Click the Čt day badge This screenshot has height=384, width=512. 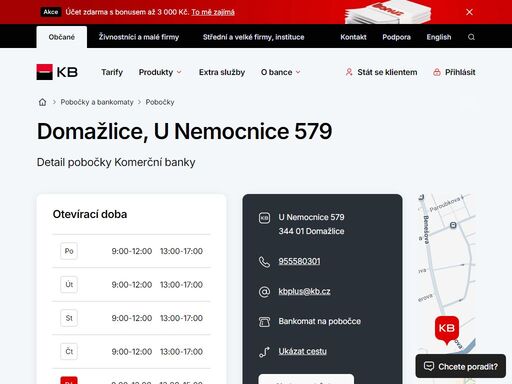coord(69,351)
